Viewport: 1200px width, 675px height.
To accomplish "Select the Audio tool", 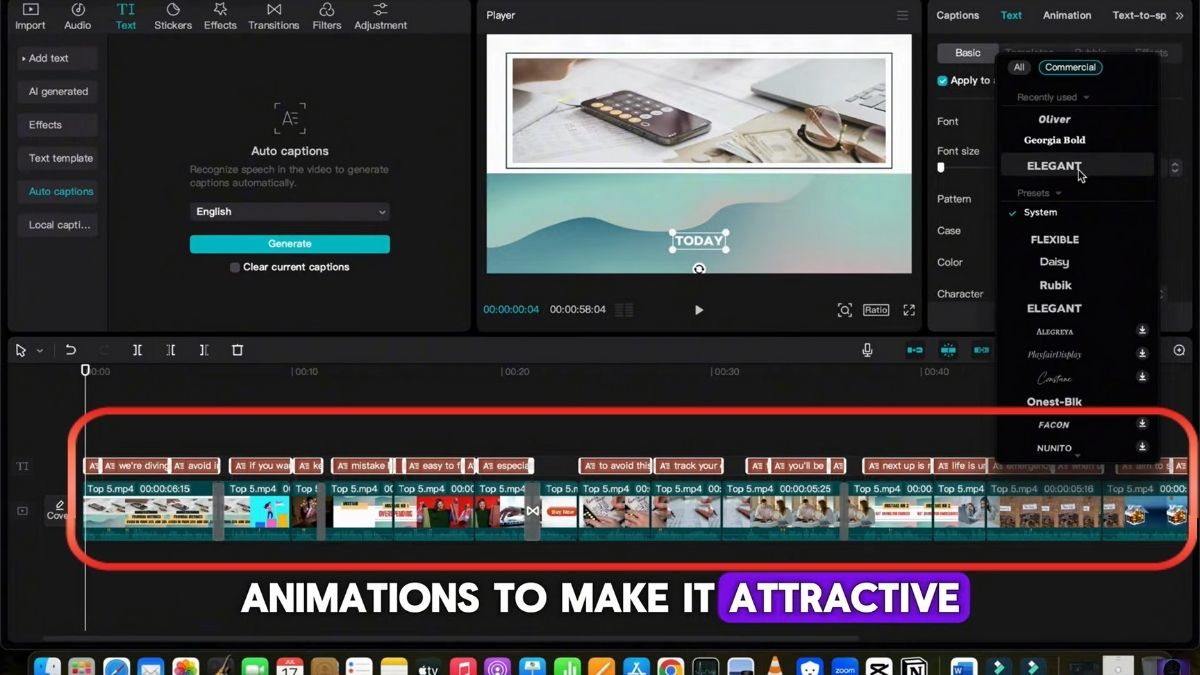I will pyautogui.click(x=77, y=16).
